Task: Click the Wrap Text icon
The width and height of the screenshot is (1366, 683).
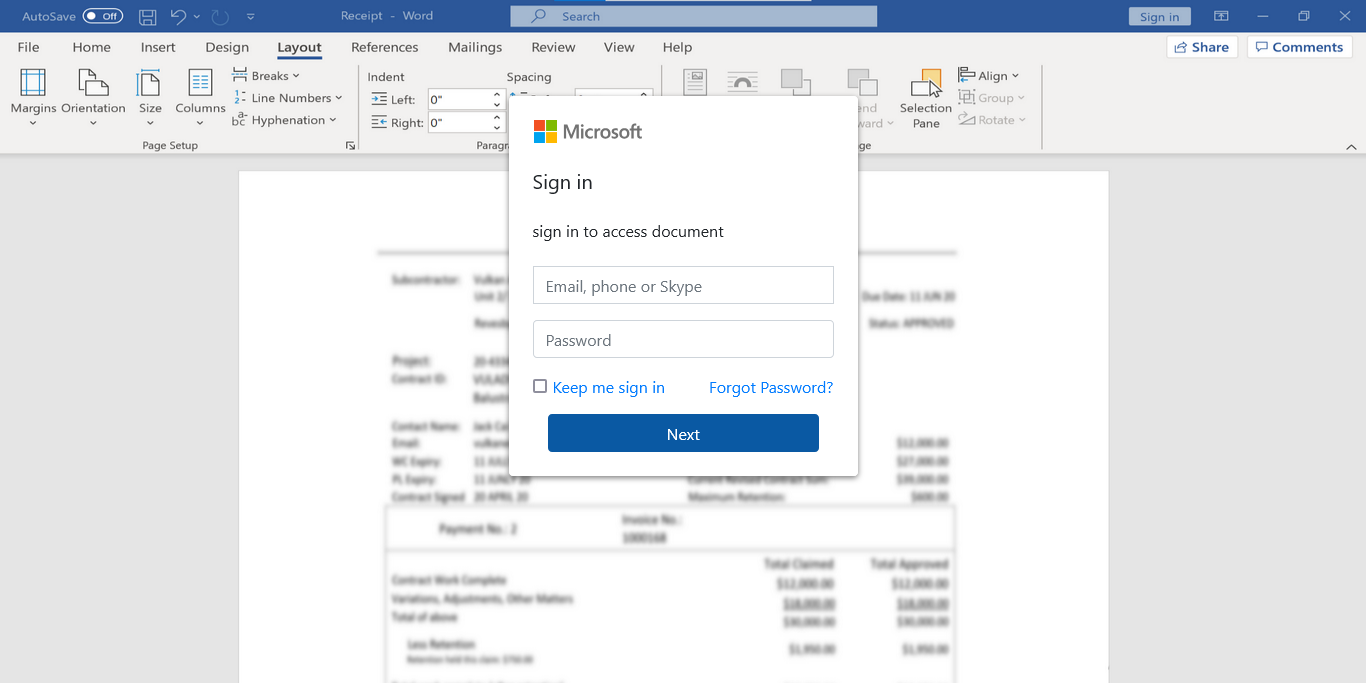Action: coord(742,82)
